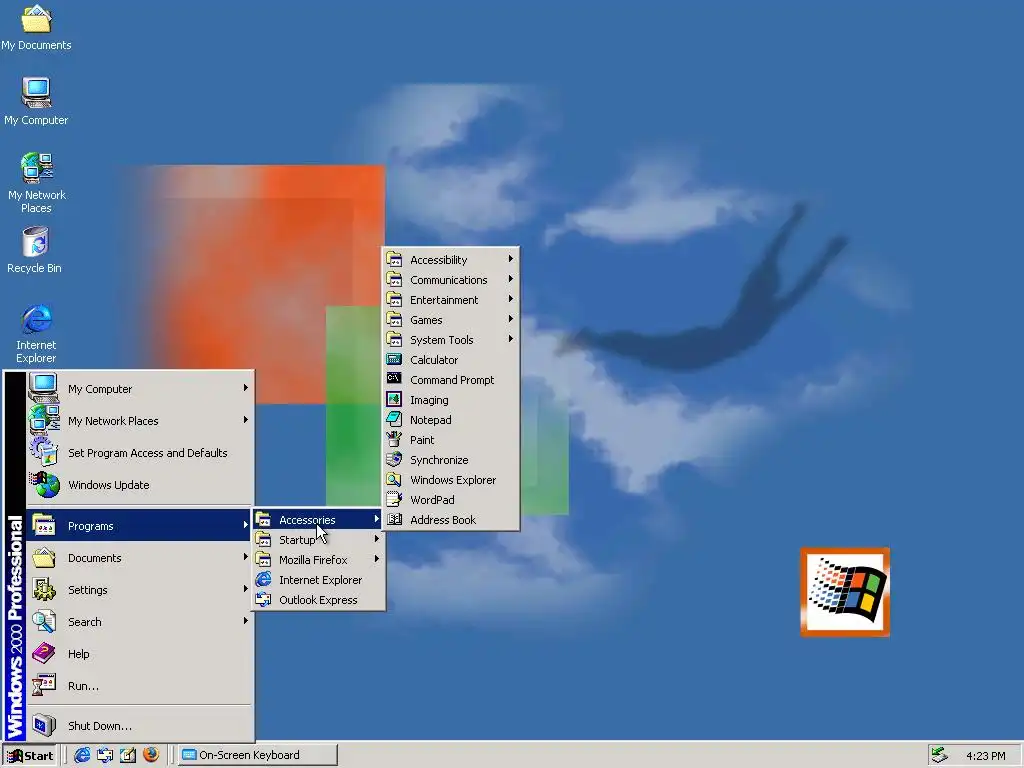This screenshot has width=1024, height=768.
Task: Expand the Search submenu arrow
Action: coord(246,621)
